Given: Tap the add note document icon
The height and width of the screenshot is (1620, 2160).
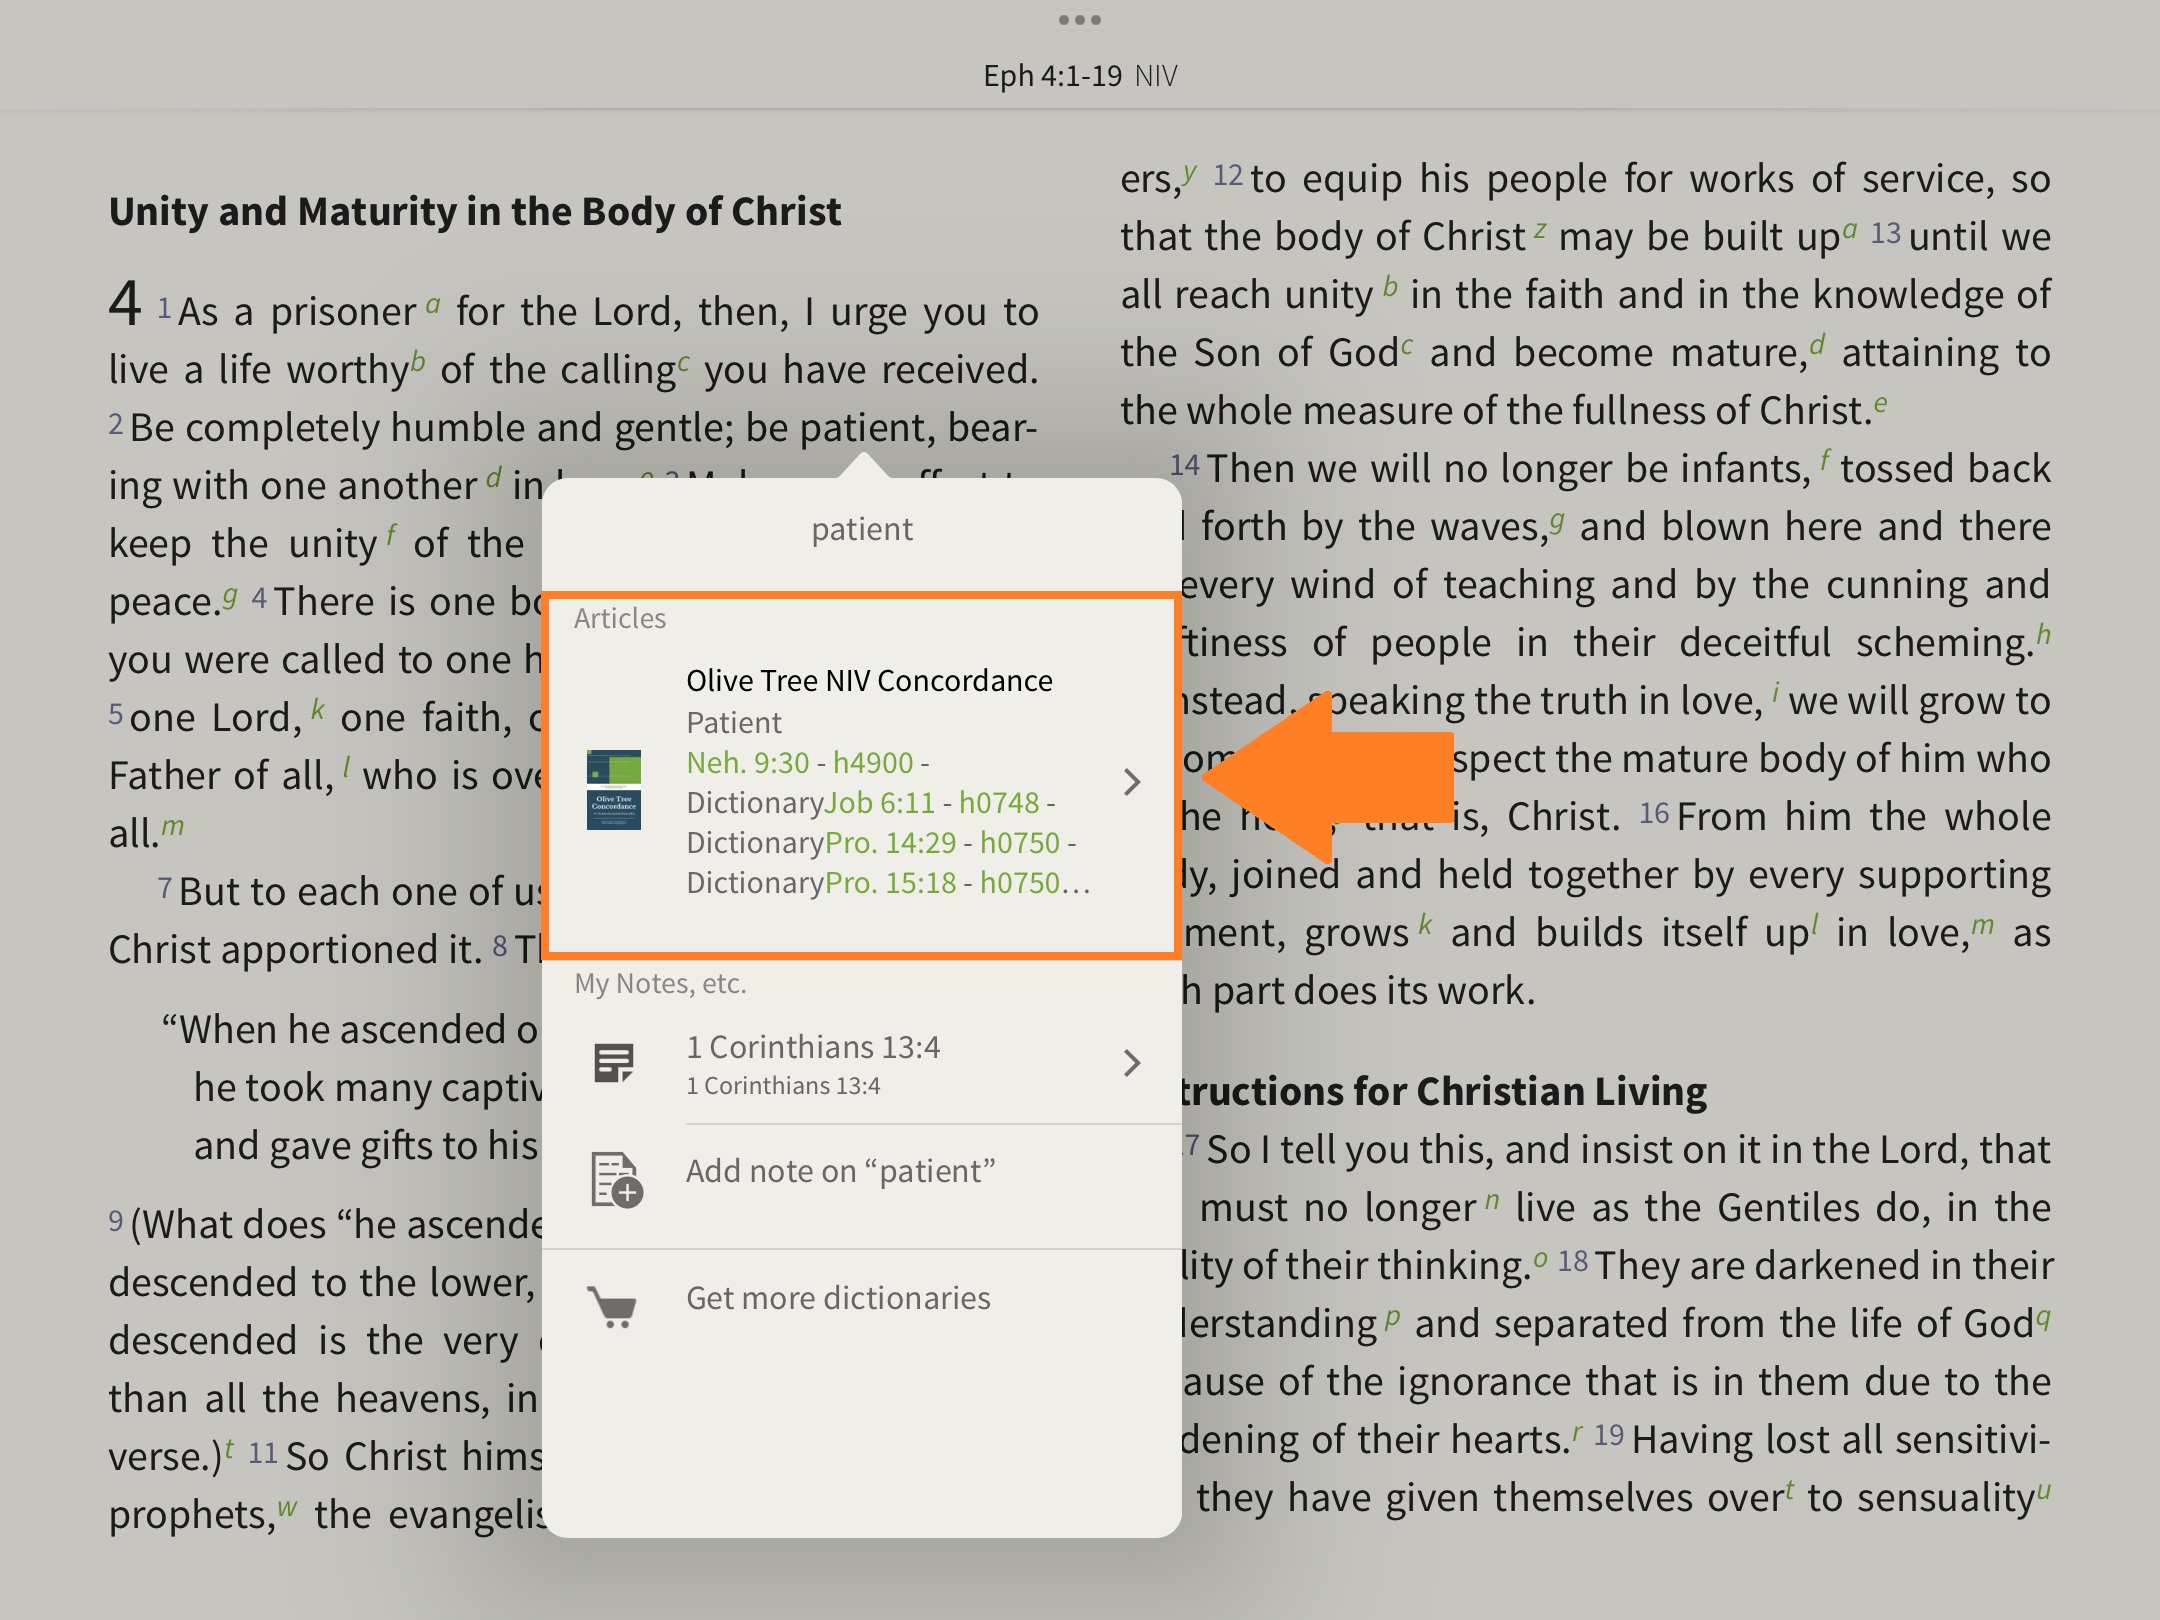Looking at the screenshot, I should [615, 1180].
